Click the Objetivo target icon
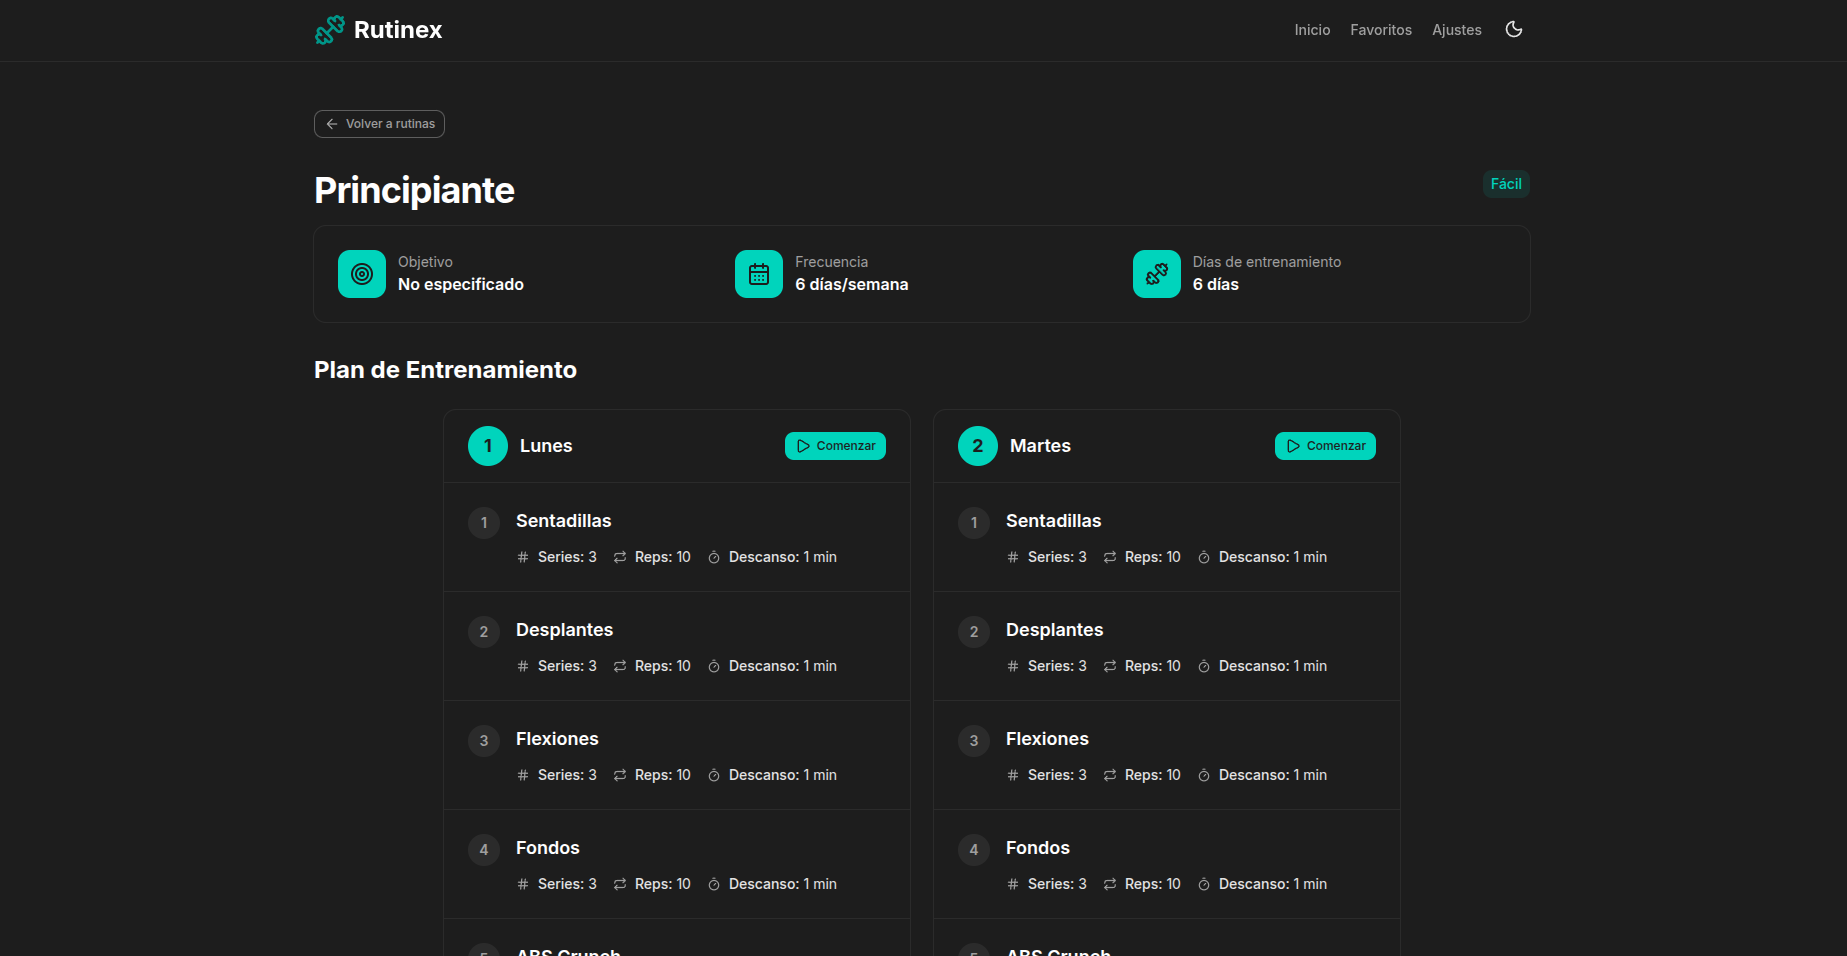1847x956 pixels. pyautogui.click(x=362, y=274)
